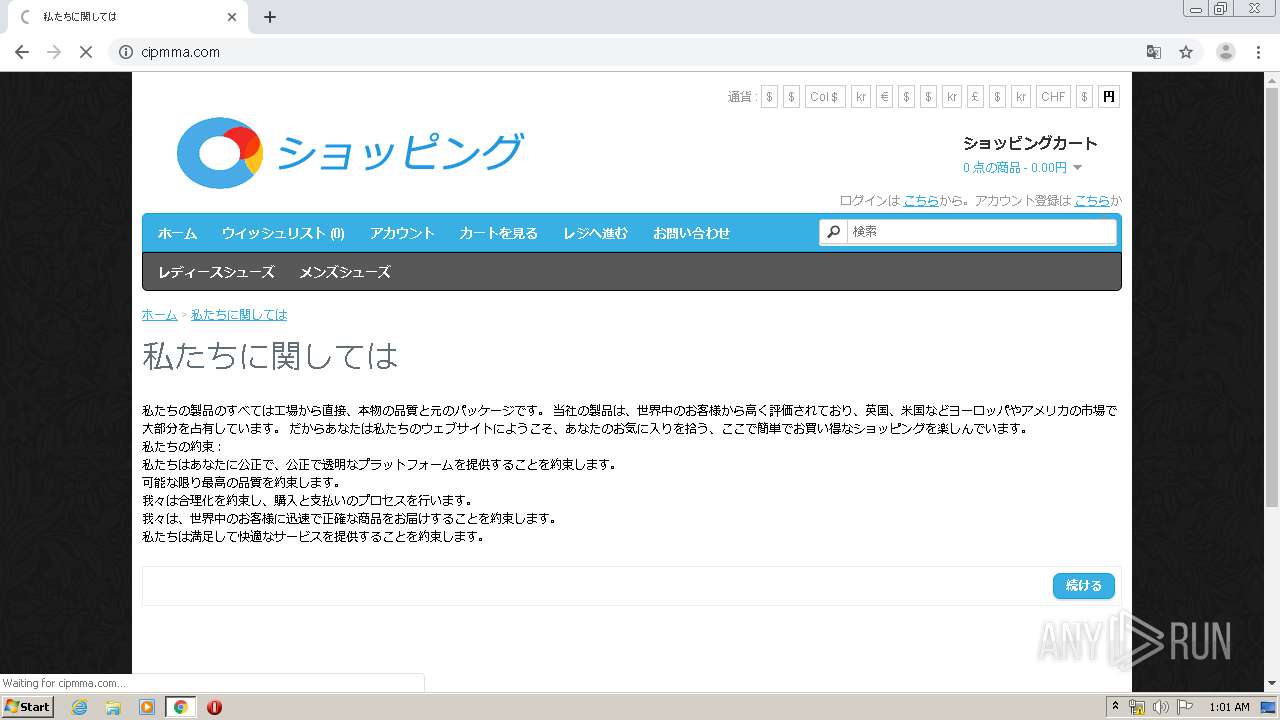Open the network tray icon
1280x720 pixels.
pyautogui.click(x=1137, y=707)
